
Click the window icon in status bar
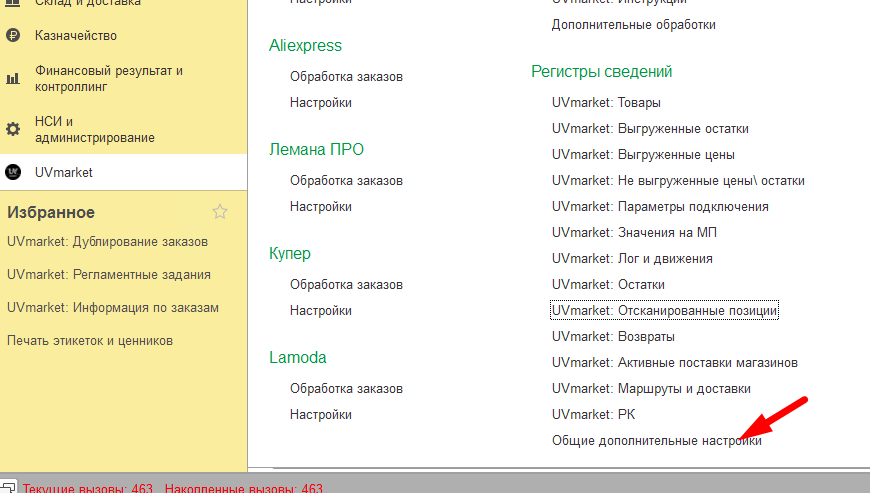click(8, 487)
